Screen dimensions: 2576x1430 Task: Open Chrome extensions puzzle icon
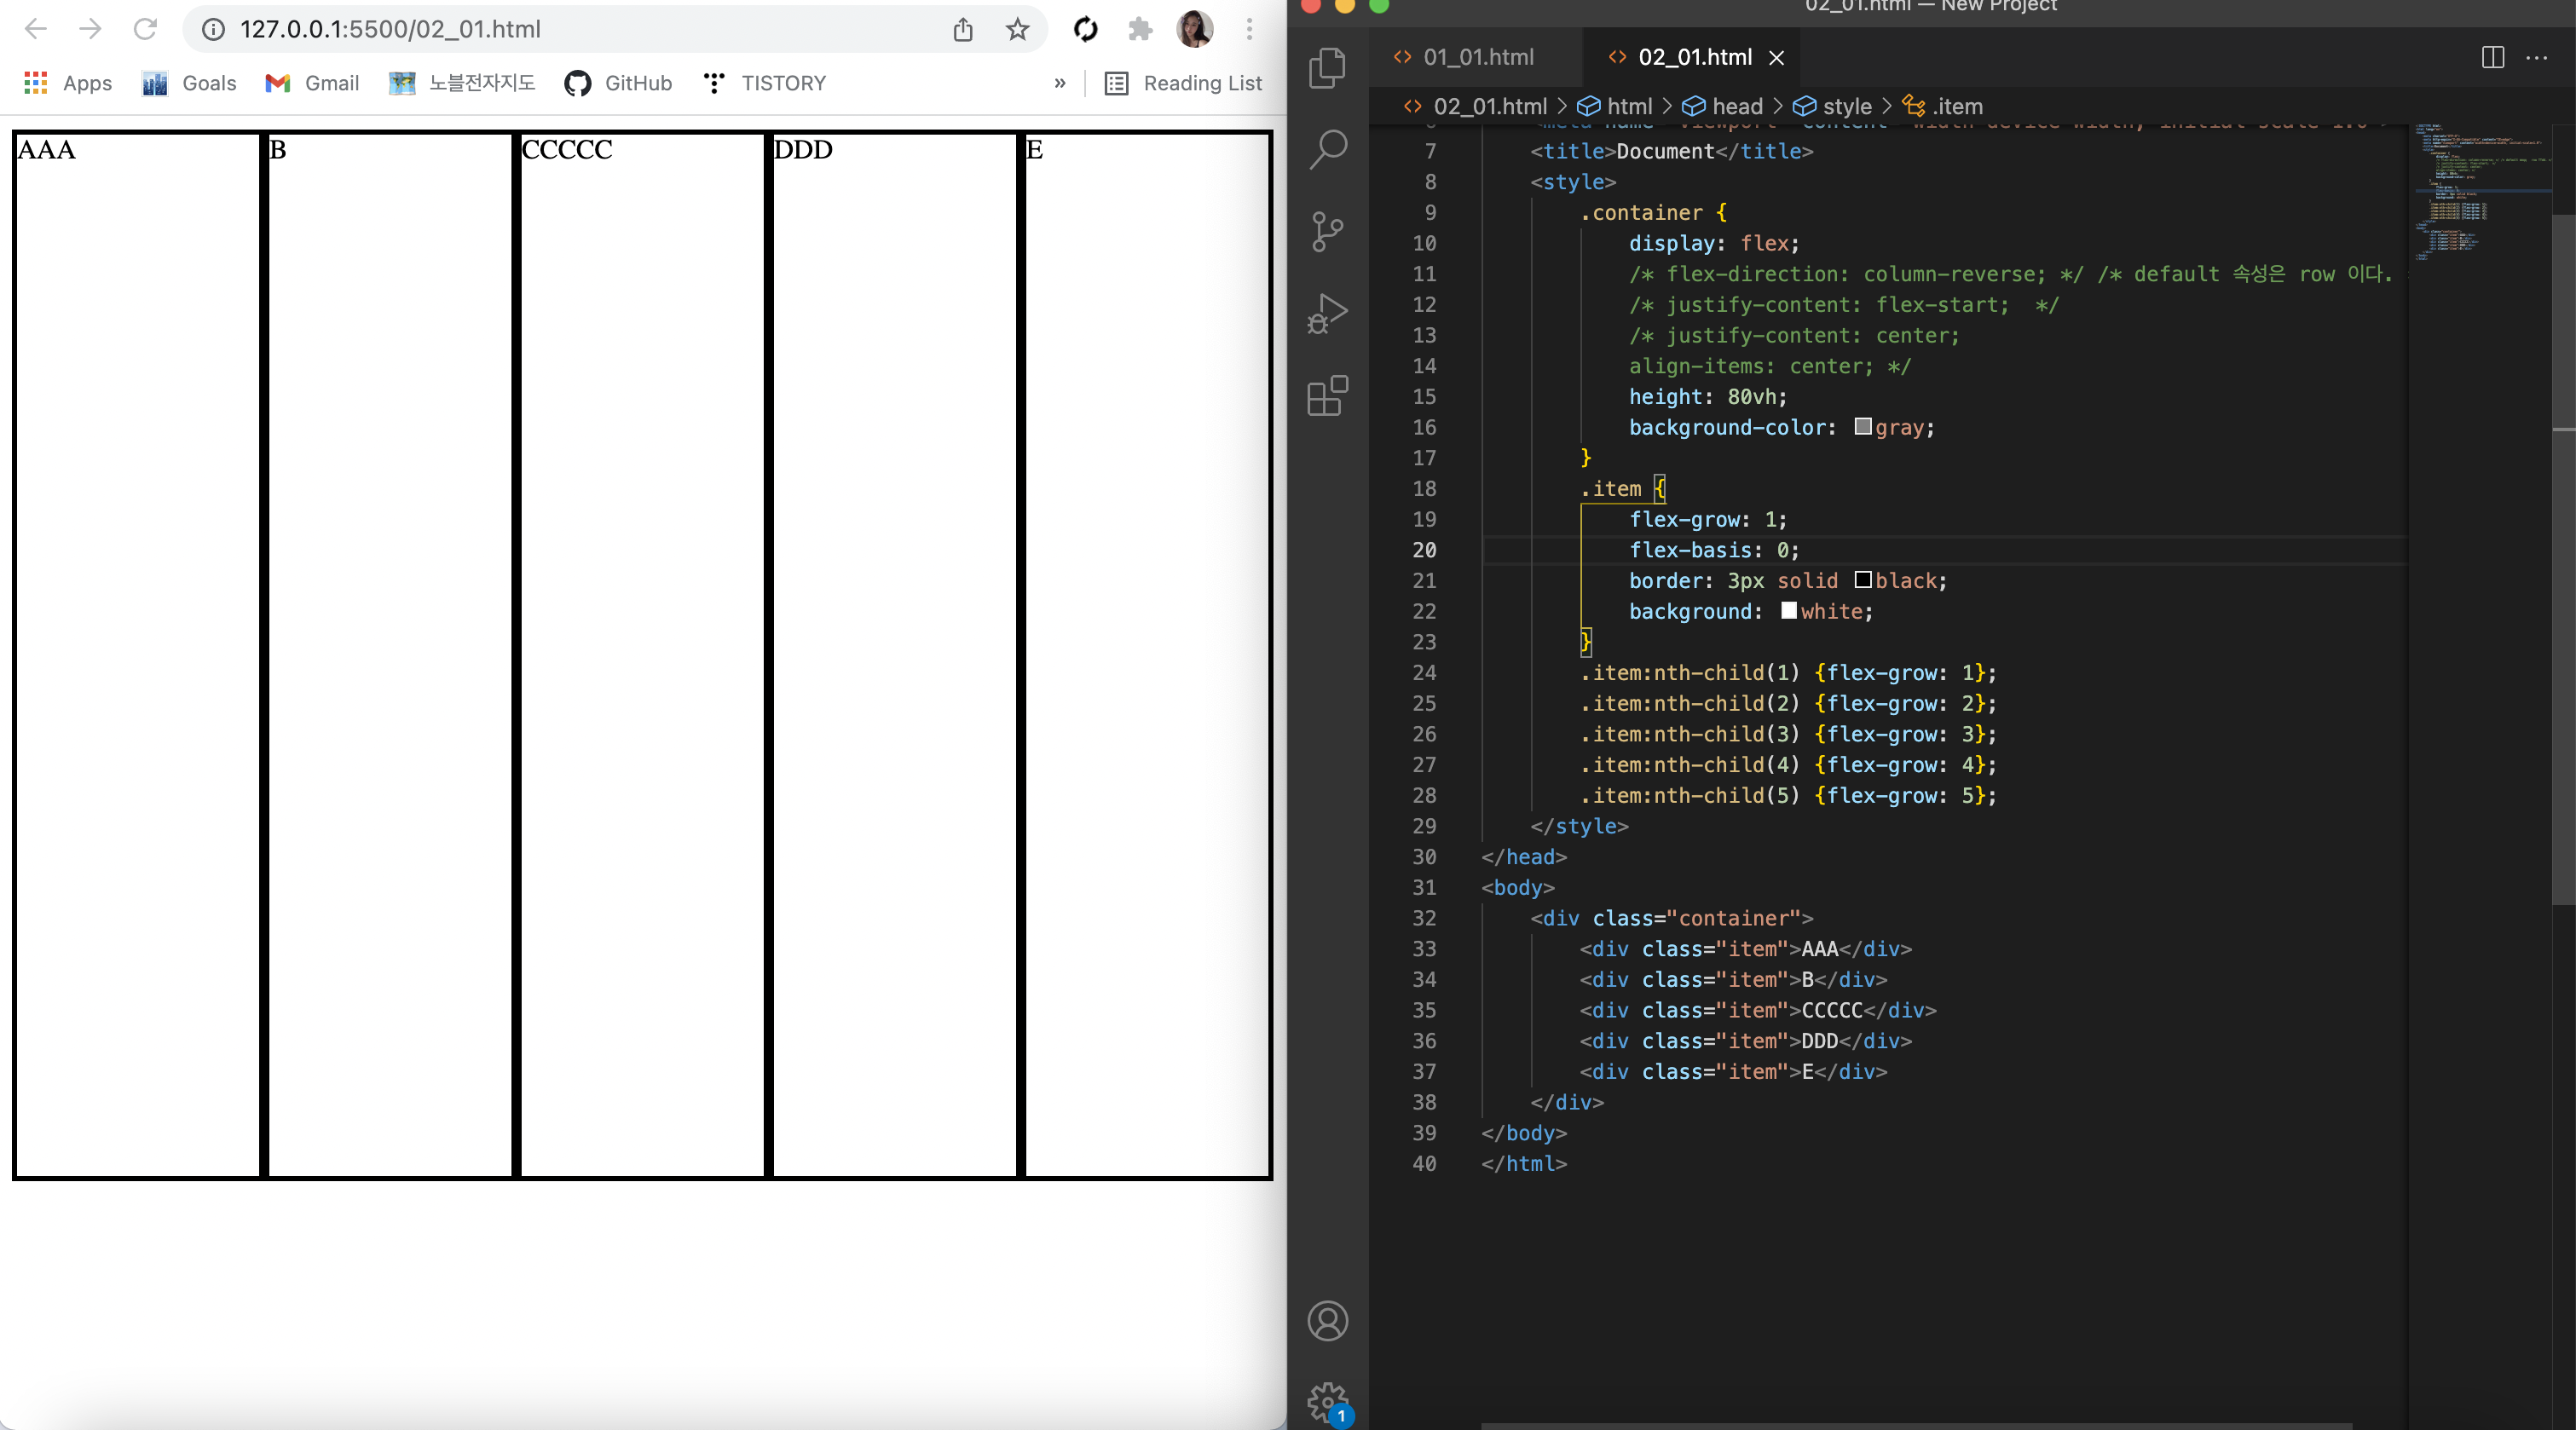[1140, 29]
